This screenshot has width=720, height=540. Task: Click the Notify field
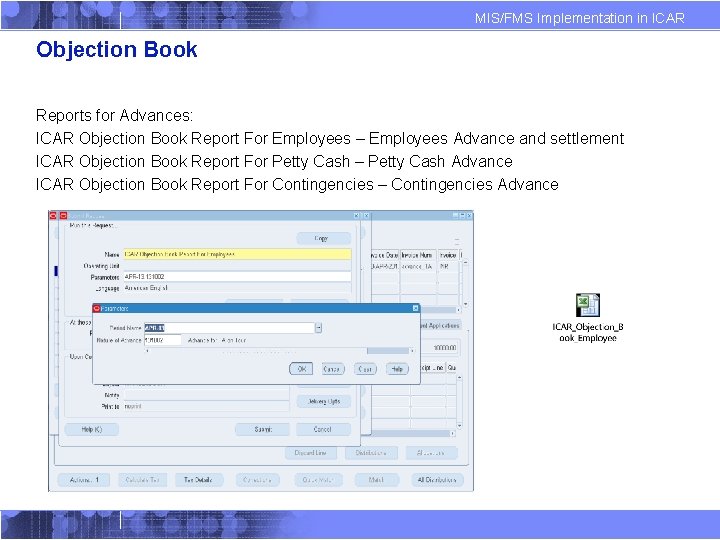(207, 395)
